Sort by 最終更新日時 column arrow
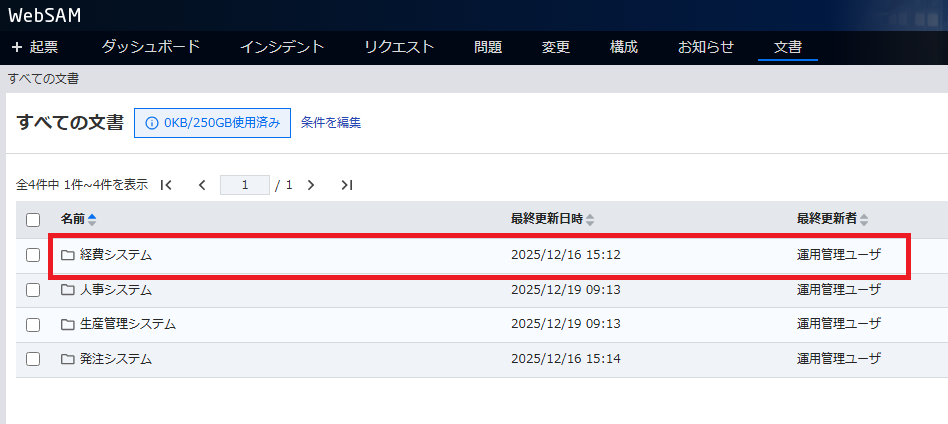Image resolution: width=948 pixels, height=424 pixels. click(x=590, y=219)
